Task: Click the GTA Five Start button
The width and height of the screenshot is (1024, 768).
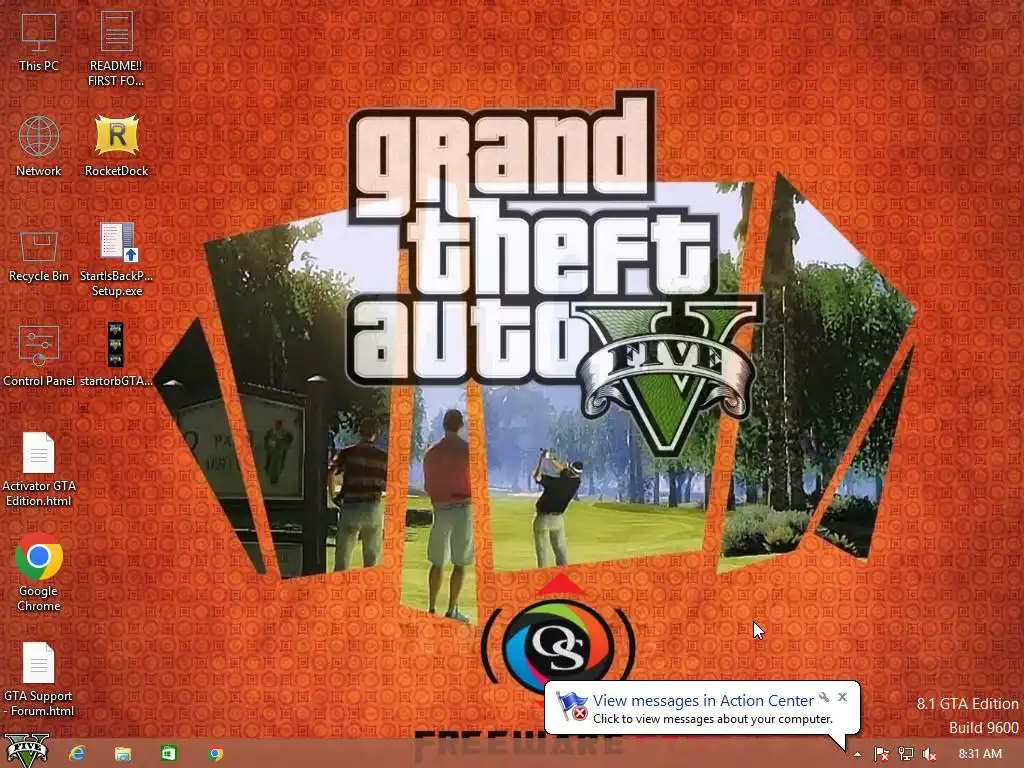Action: (x=27, y=750)
